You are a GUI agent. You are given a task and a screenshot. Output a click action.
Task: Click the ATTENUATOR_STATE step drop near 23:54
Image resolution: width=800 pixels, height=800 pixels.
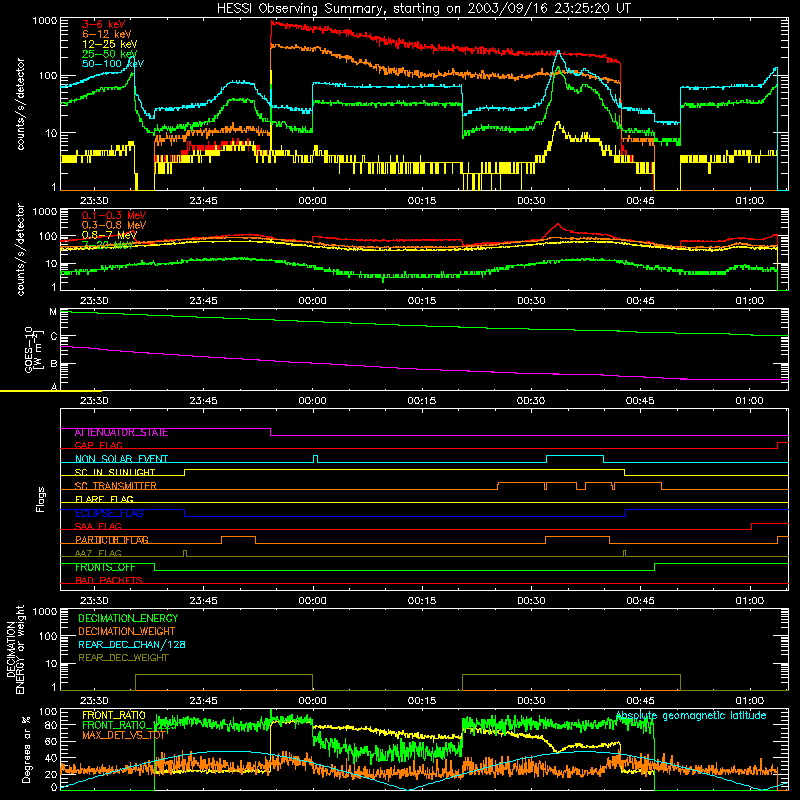click(270, 432)
